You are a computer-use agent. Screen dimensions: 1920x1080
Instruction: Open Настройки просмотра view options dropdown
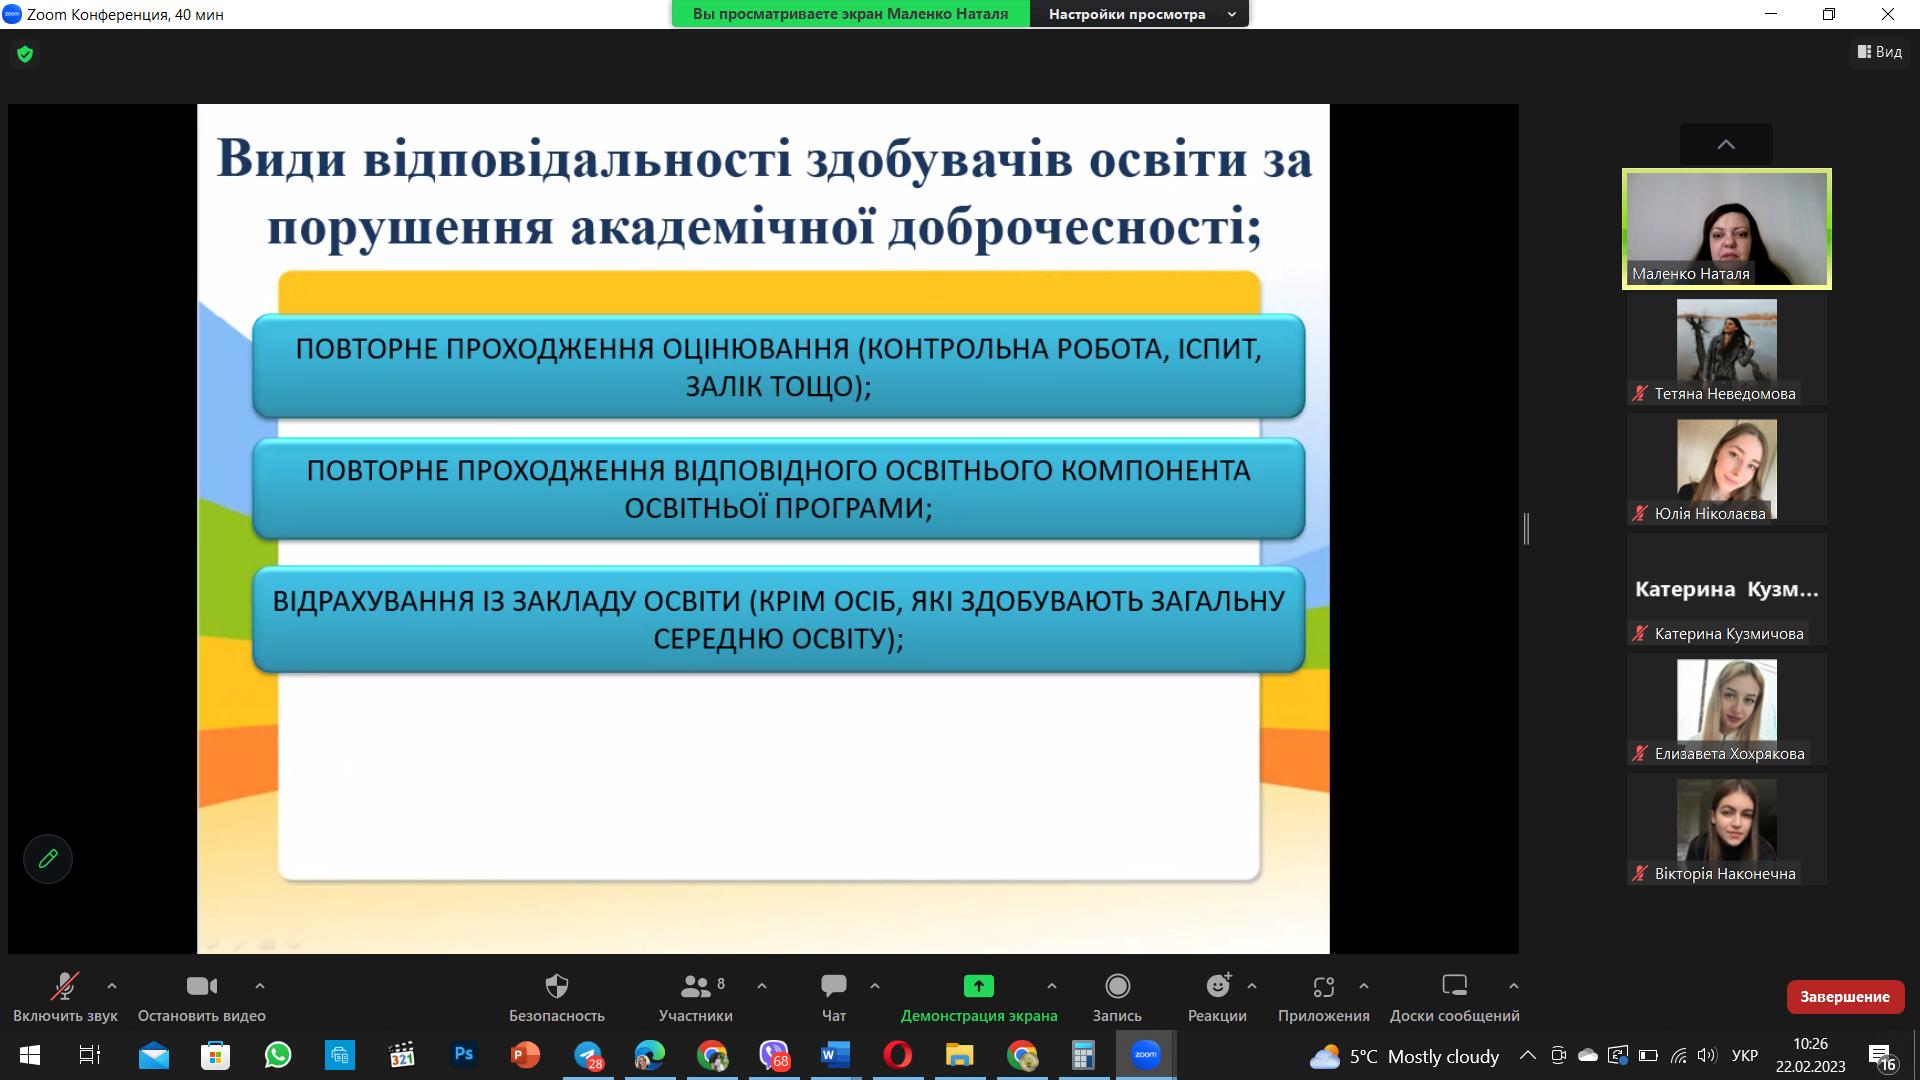(1139, 14)
